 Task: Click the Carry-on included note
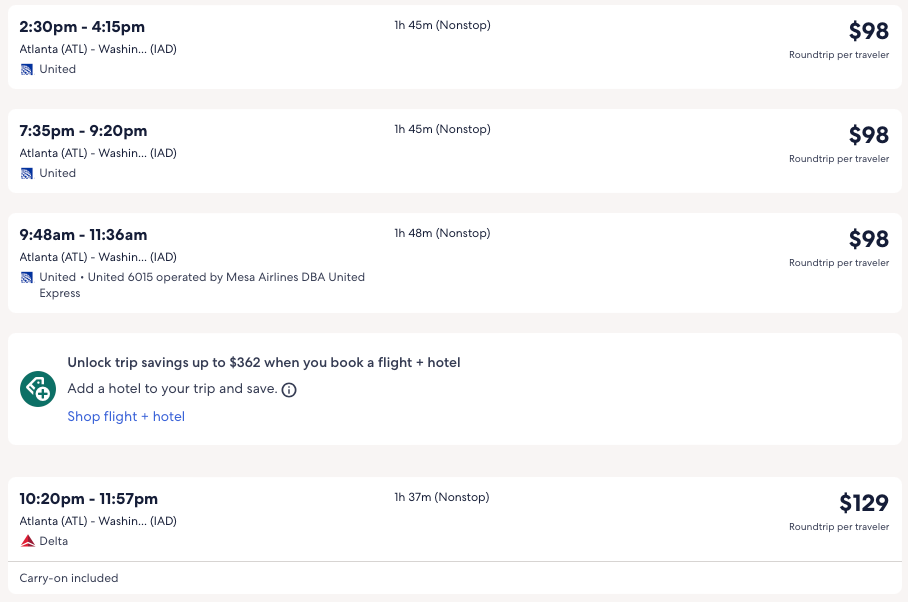point(69,578)
